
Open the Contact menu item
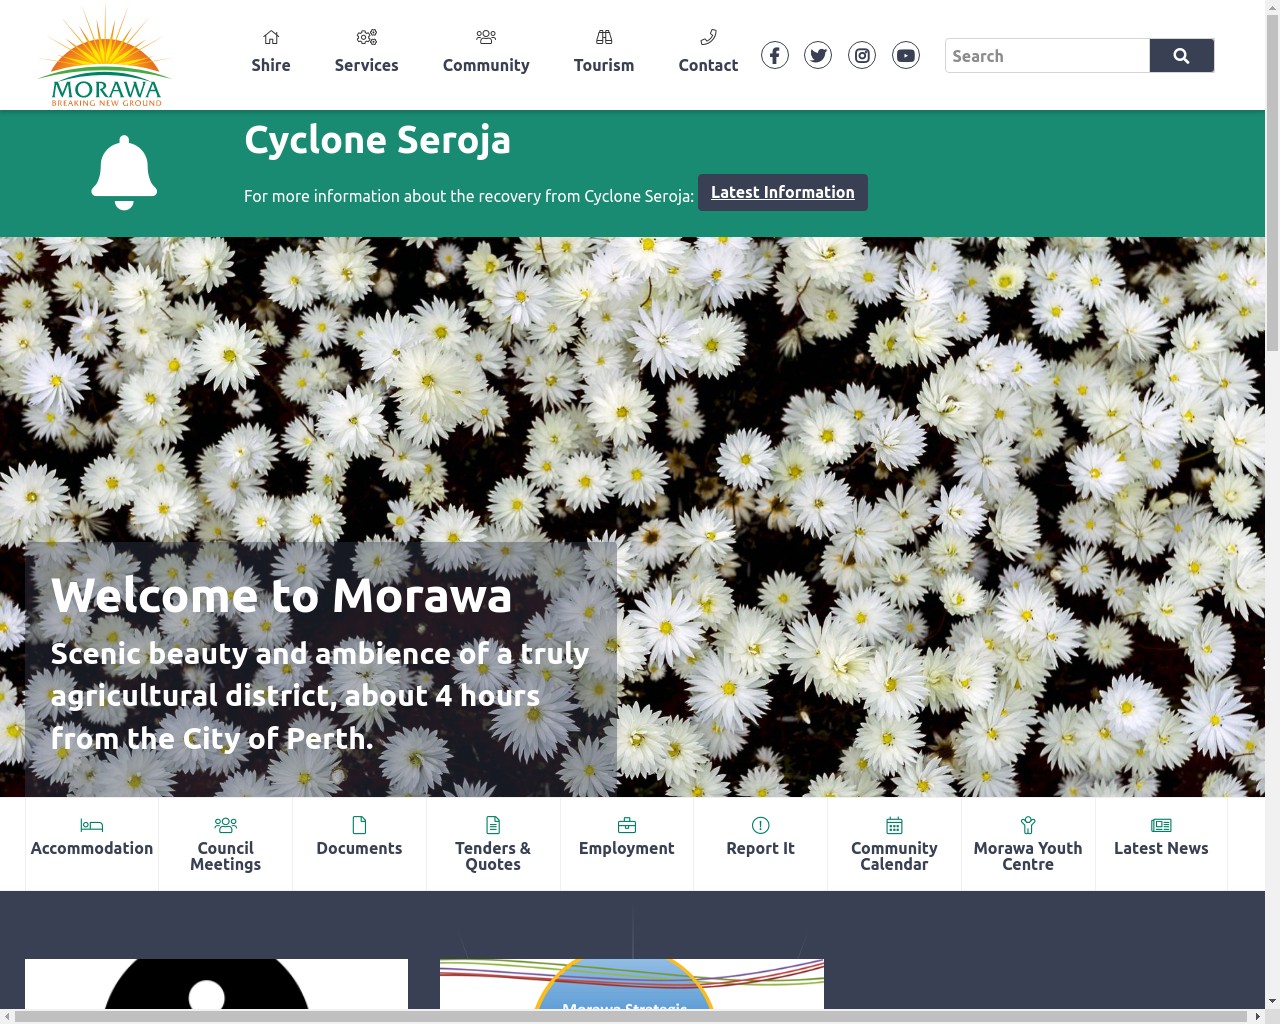(708, 55)
